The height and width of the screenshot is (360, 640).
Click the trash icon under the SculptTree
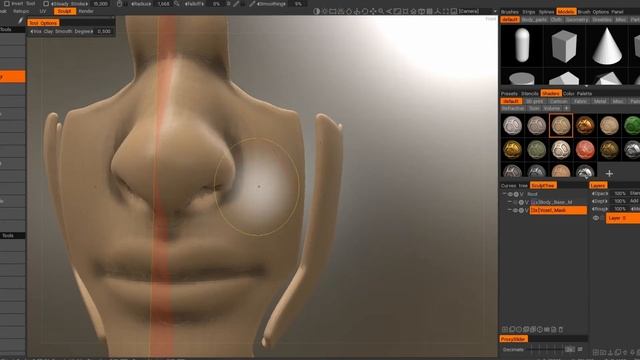click(x=561, y=329)
